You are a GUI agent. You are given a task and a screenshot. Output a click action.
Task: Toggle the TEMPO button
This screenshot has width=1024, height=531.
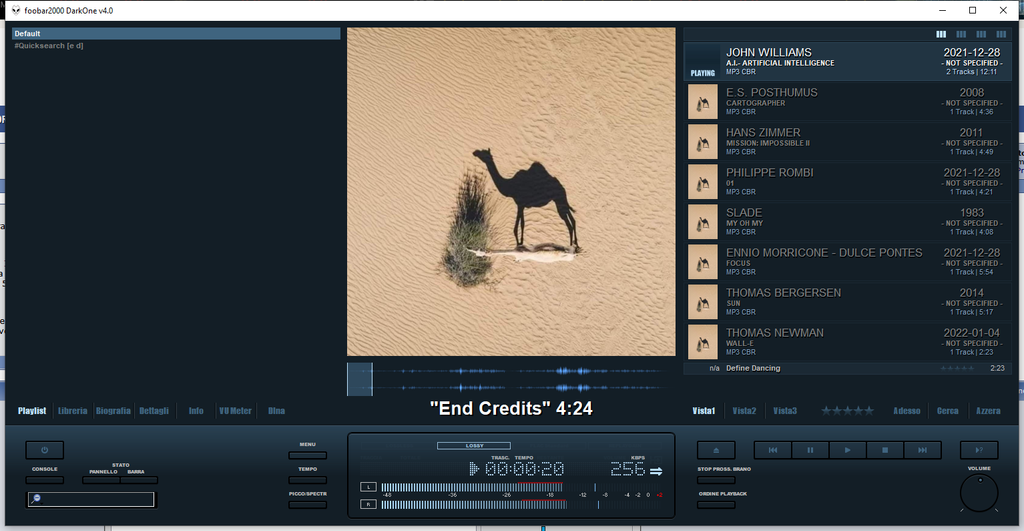[308, 480]
